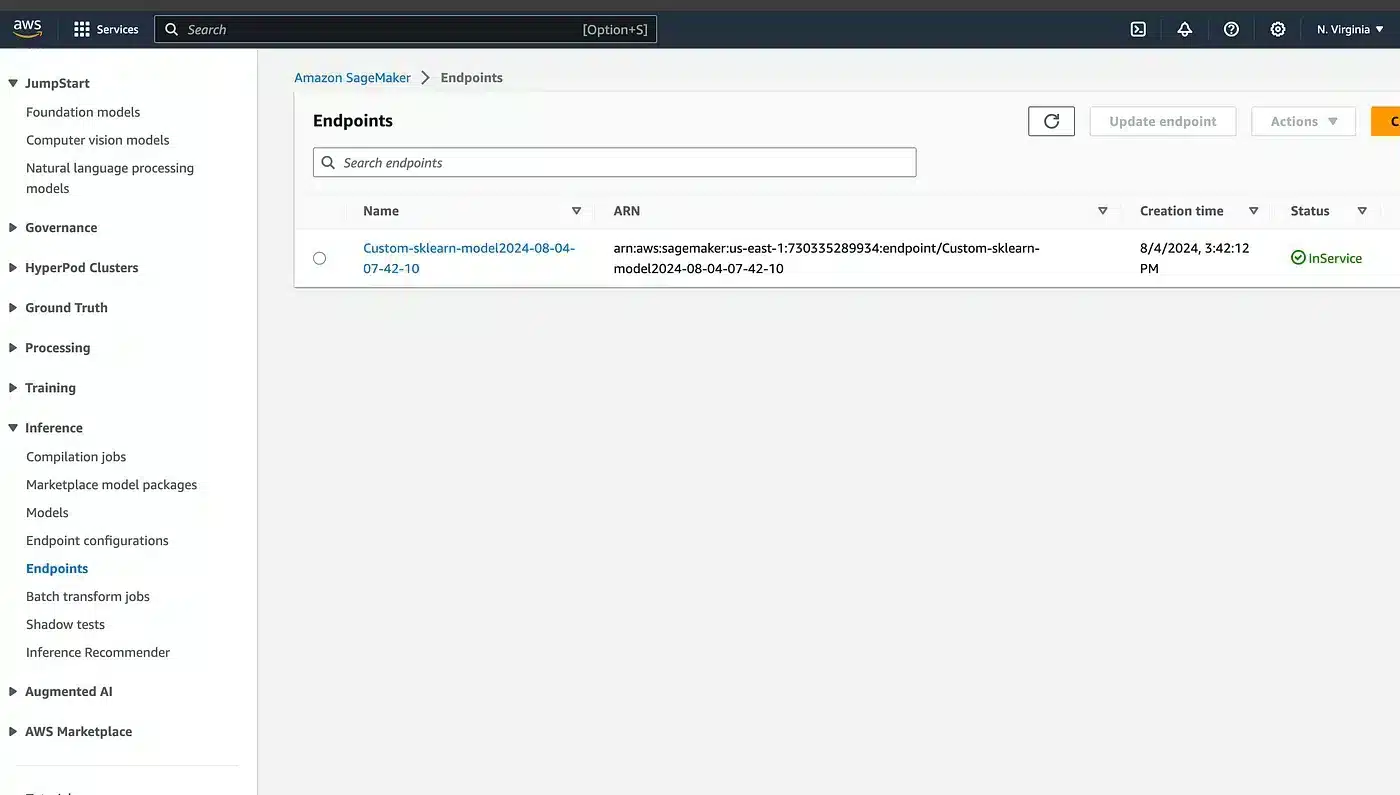
Task: Go to Amazon SageMaker breadcrumb
Action: 352,78
